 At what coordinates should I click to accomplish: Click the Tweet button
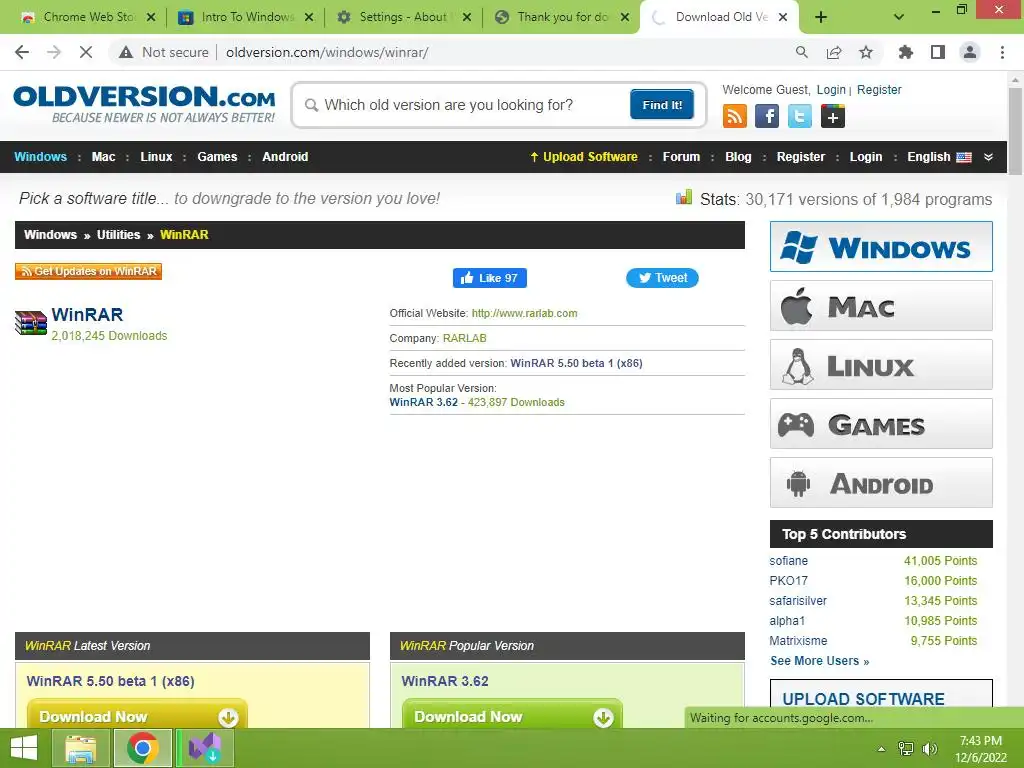(x=662, y=278)
